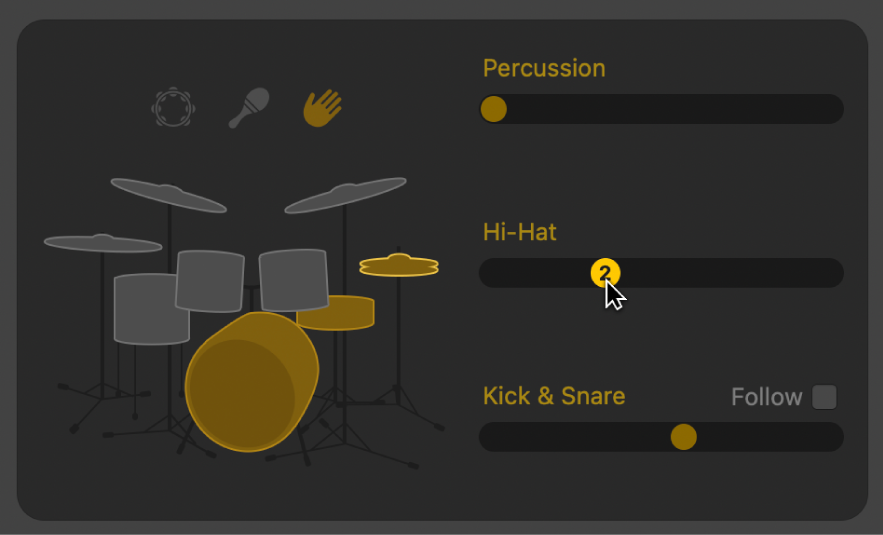Click the right rack tom
Screen dimensions: 883x535
point(293,280)
